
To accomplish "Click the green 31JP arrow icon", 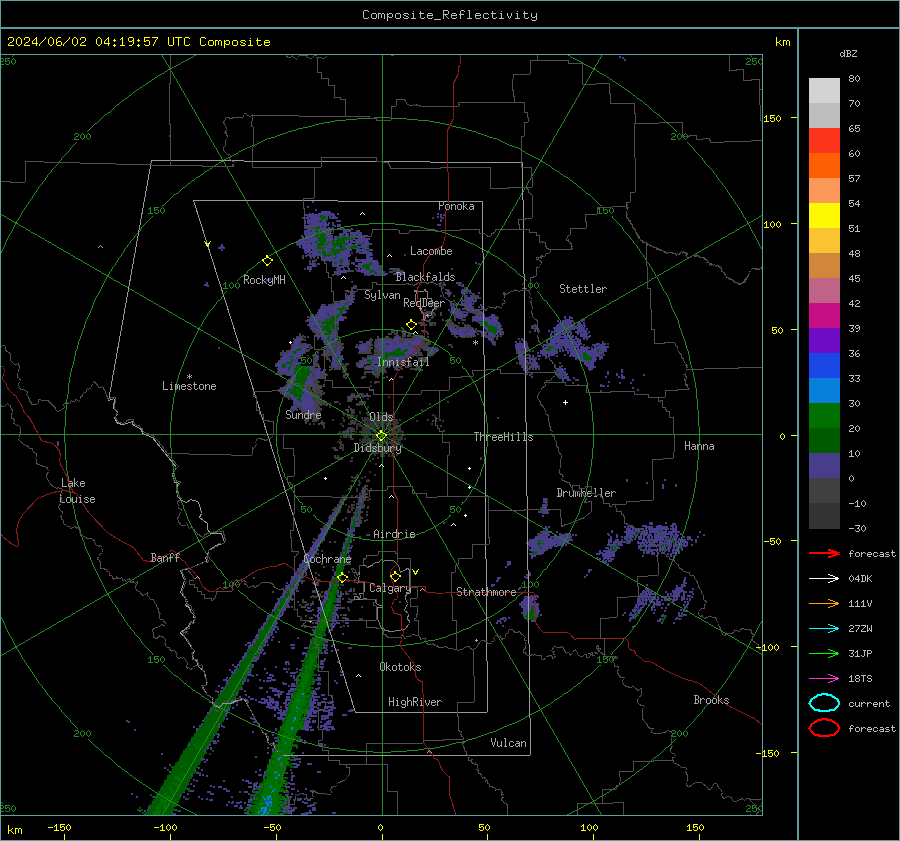I will coord(824,653).
